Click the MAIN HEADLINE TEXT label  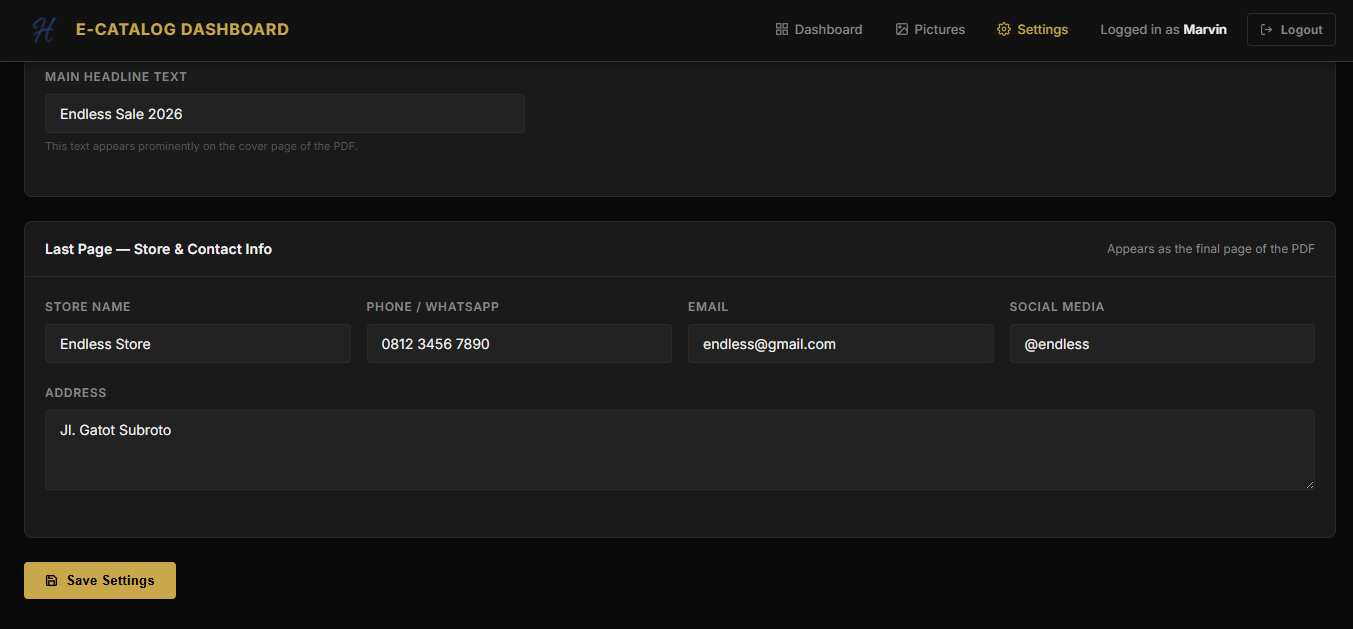[116, 77]
